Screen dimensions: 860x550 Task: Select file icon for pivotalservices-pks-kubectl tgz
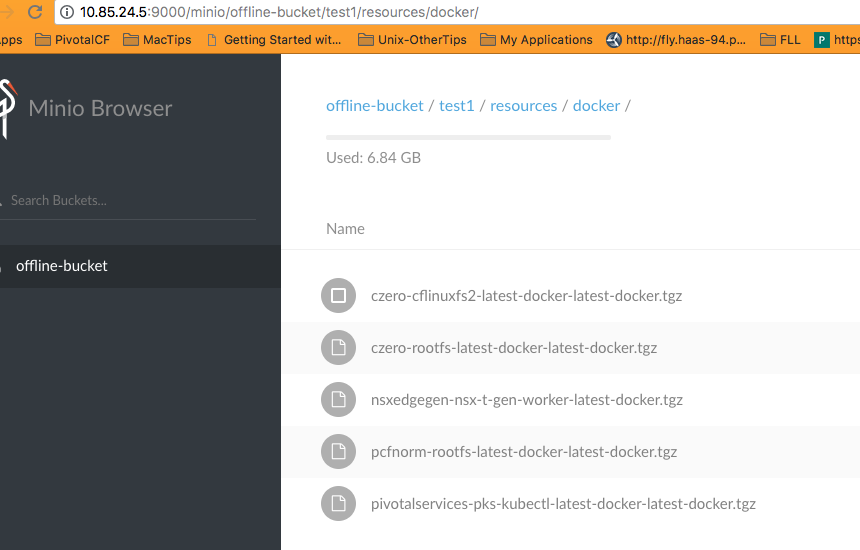(x=338, y=503)
